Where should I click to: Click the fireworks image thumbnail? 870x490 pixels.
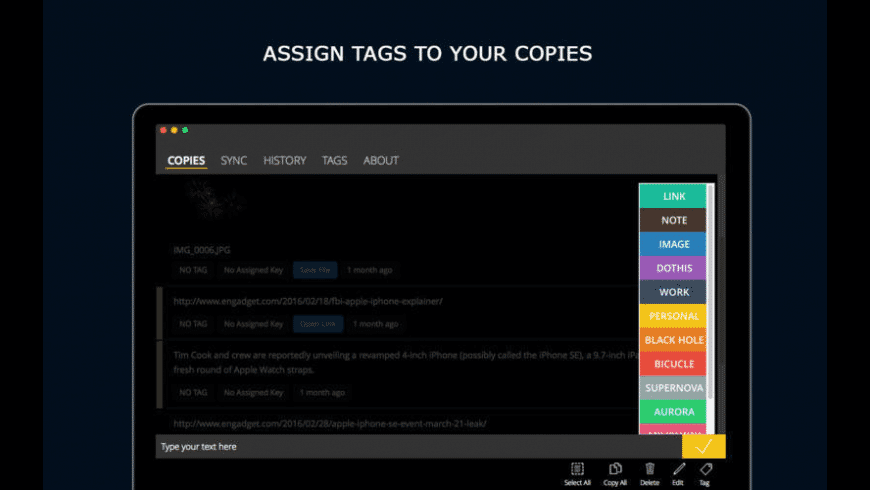[x=215, y=201]
